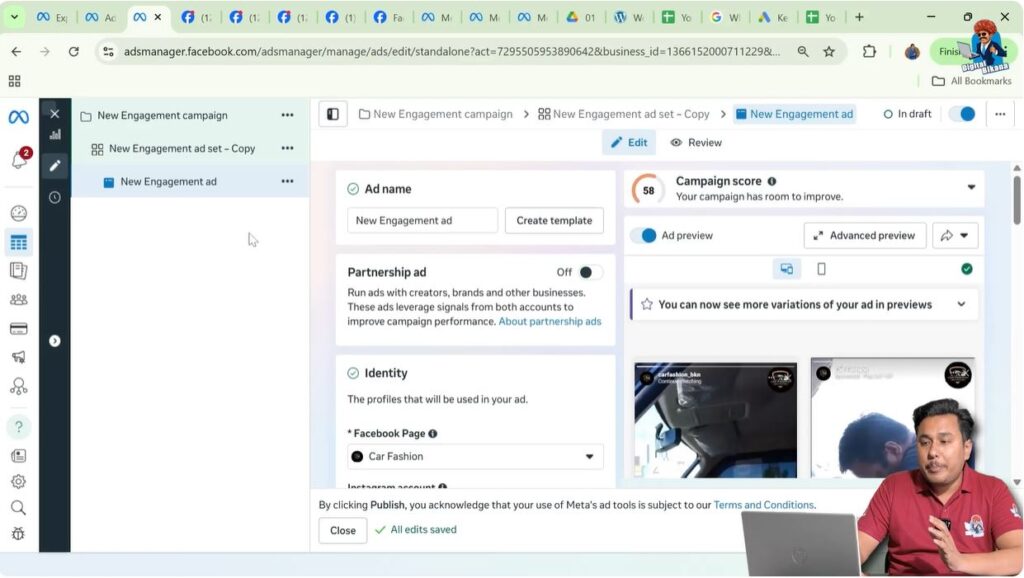Screen dimensions: 1024x578
Task: Open Chrome extensions puzzle icon
Action: 869,52
